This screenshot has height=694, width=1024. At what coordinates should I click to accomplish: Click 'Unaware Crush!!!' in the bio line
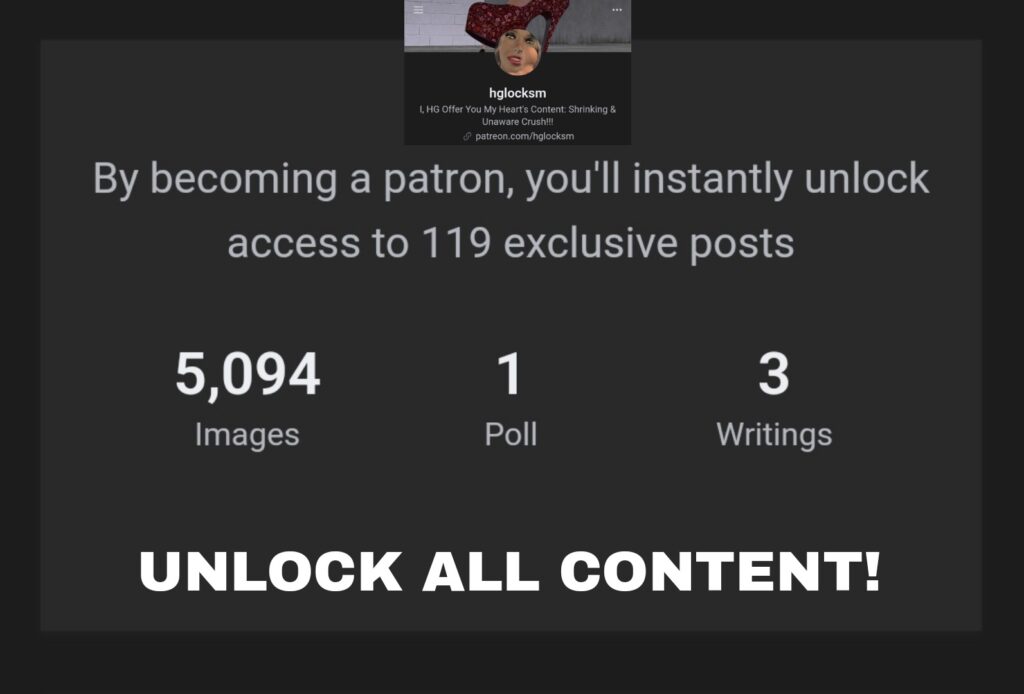[518, 121]
